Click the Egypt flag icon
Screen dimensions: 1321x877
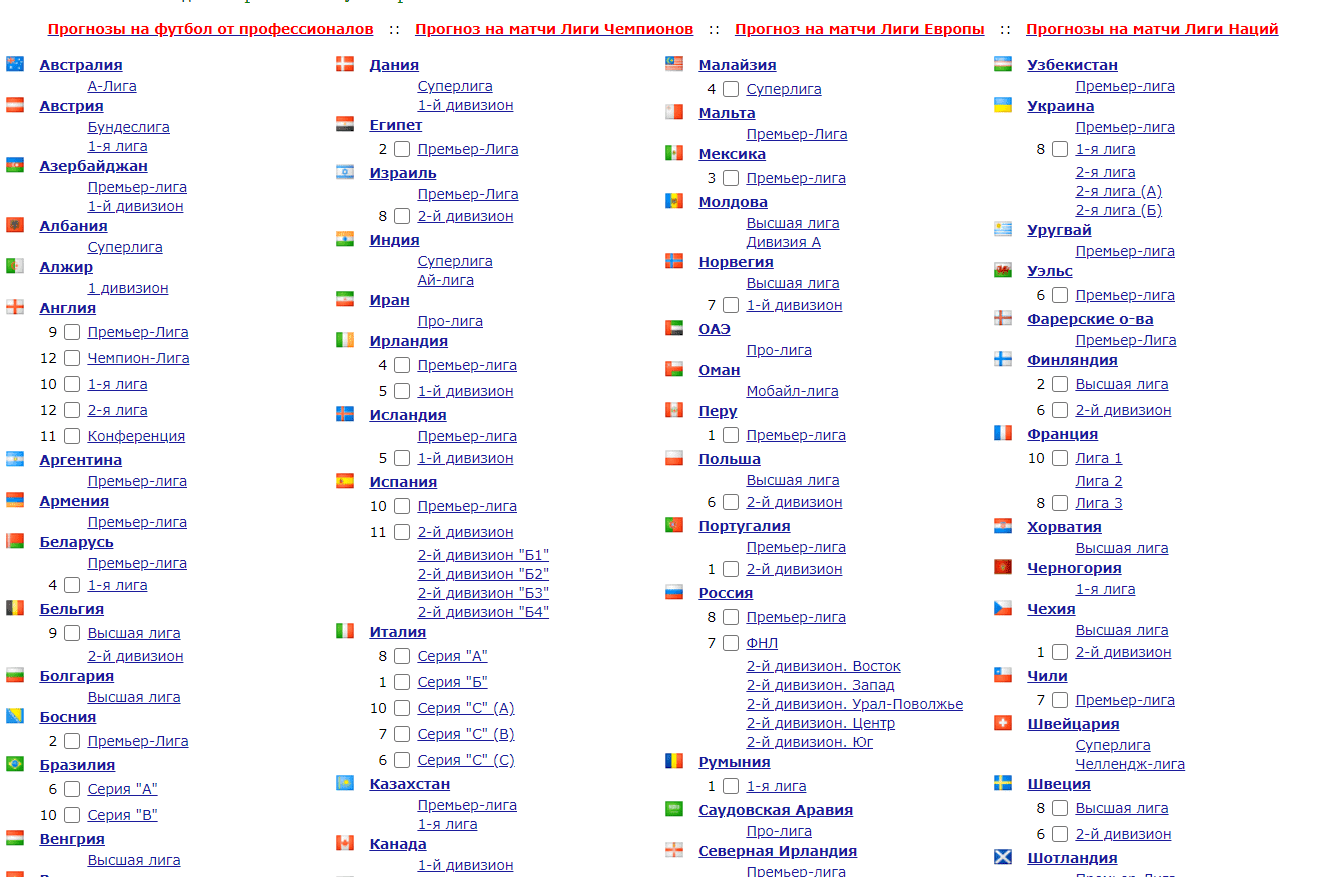click(345, 124)
